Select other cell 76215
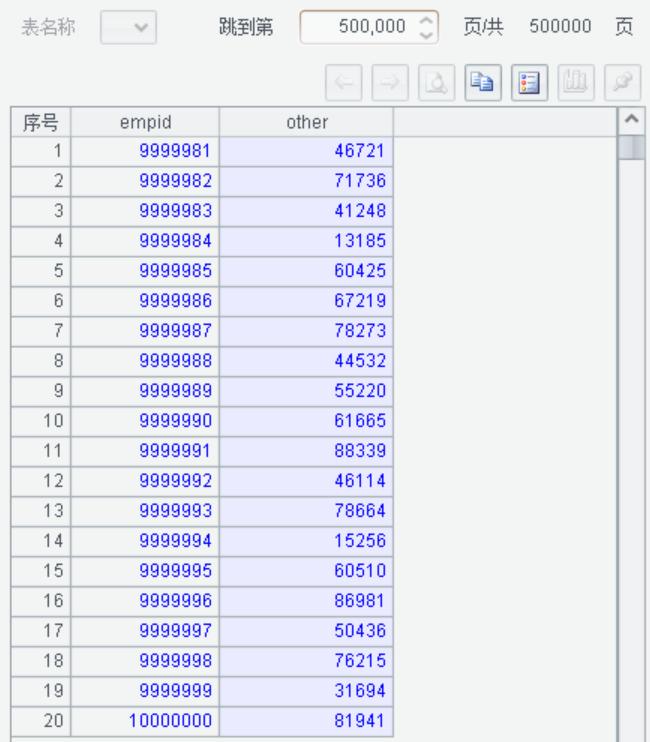Image resolution: width=650 pixels, height=742 pixels. (x=307, y=661)
